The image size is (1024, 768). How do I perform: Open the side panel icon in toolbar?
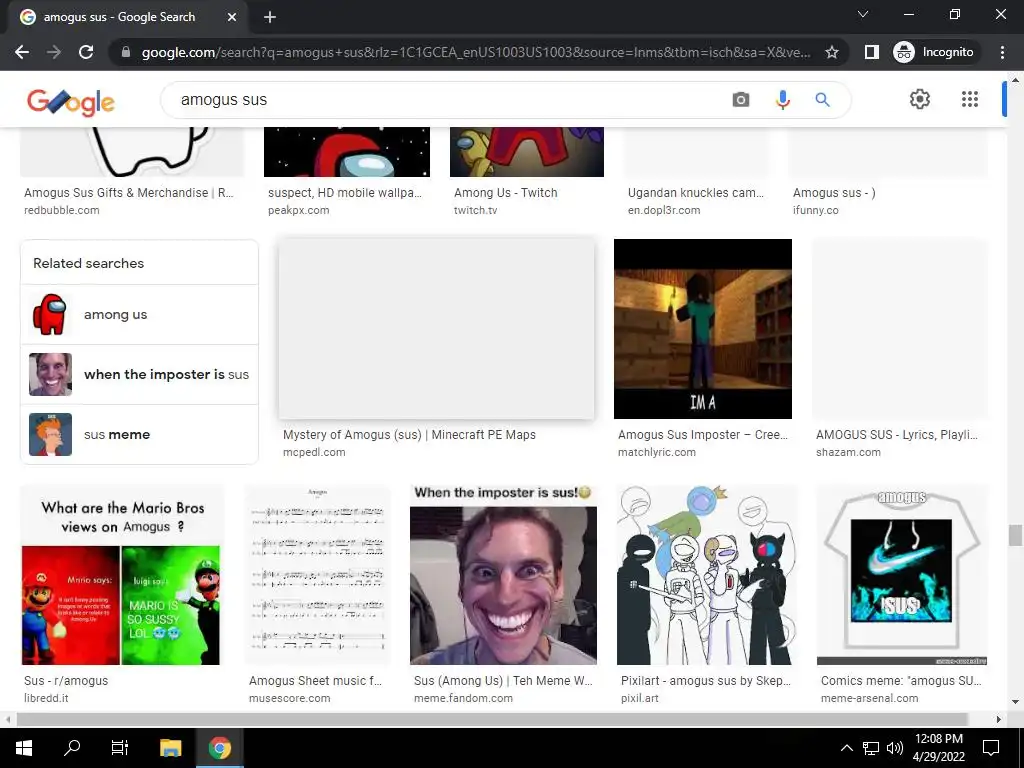[871, 52]
